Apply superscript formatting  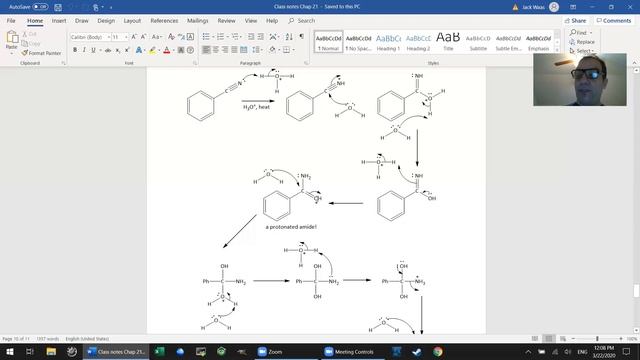[x=127, y=50]
